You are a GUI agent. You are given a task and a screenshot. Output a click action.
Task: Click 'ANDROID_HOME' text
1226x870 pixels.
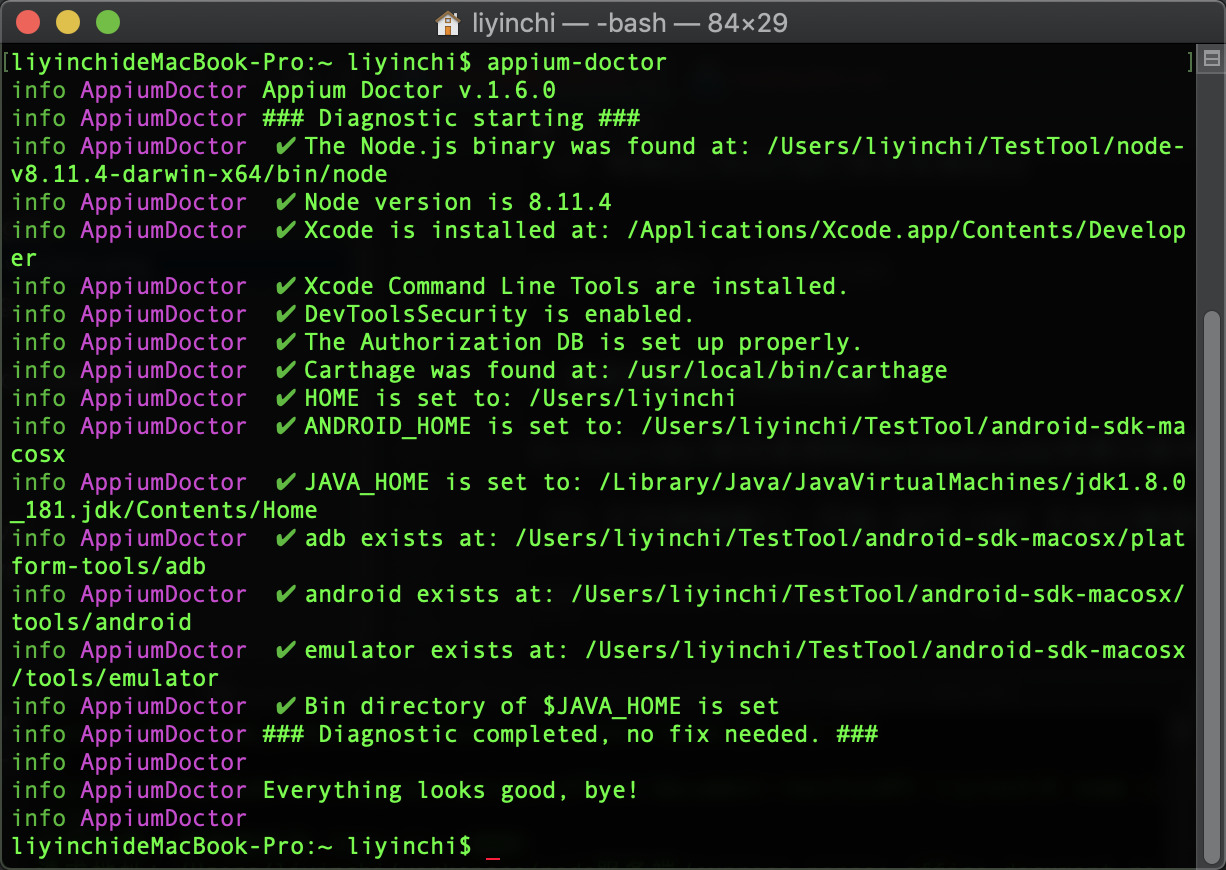pyautogui.click(x=388, y=426)
